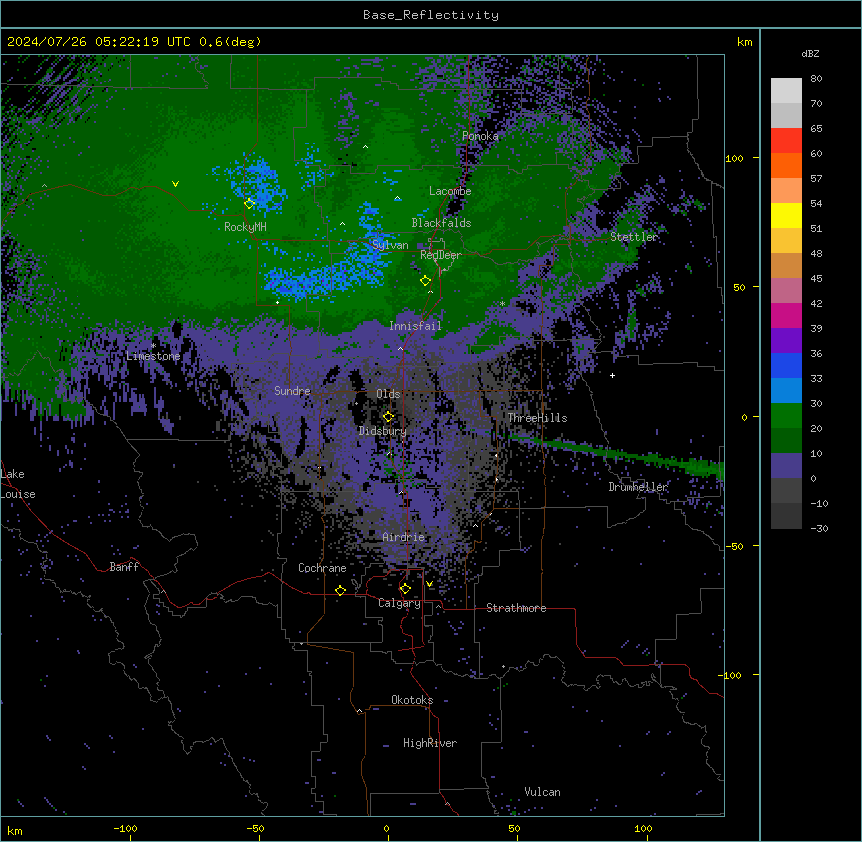This screenshot has height=842, width=862.
Task: Select the Vulcan label
Action: click(x=543, y=792)
